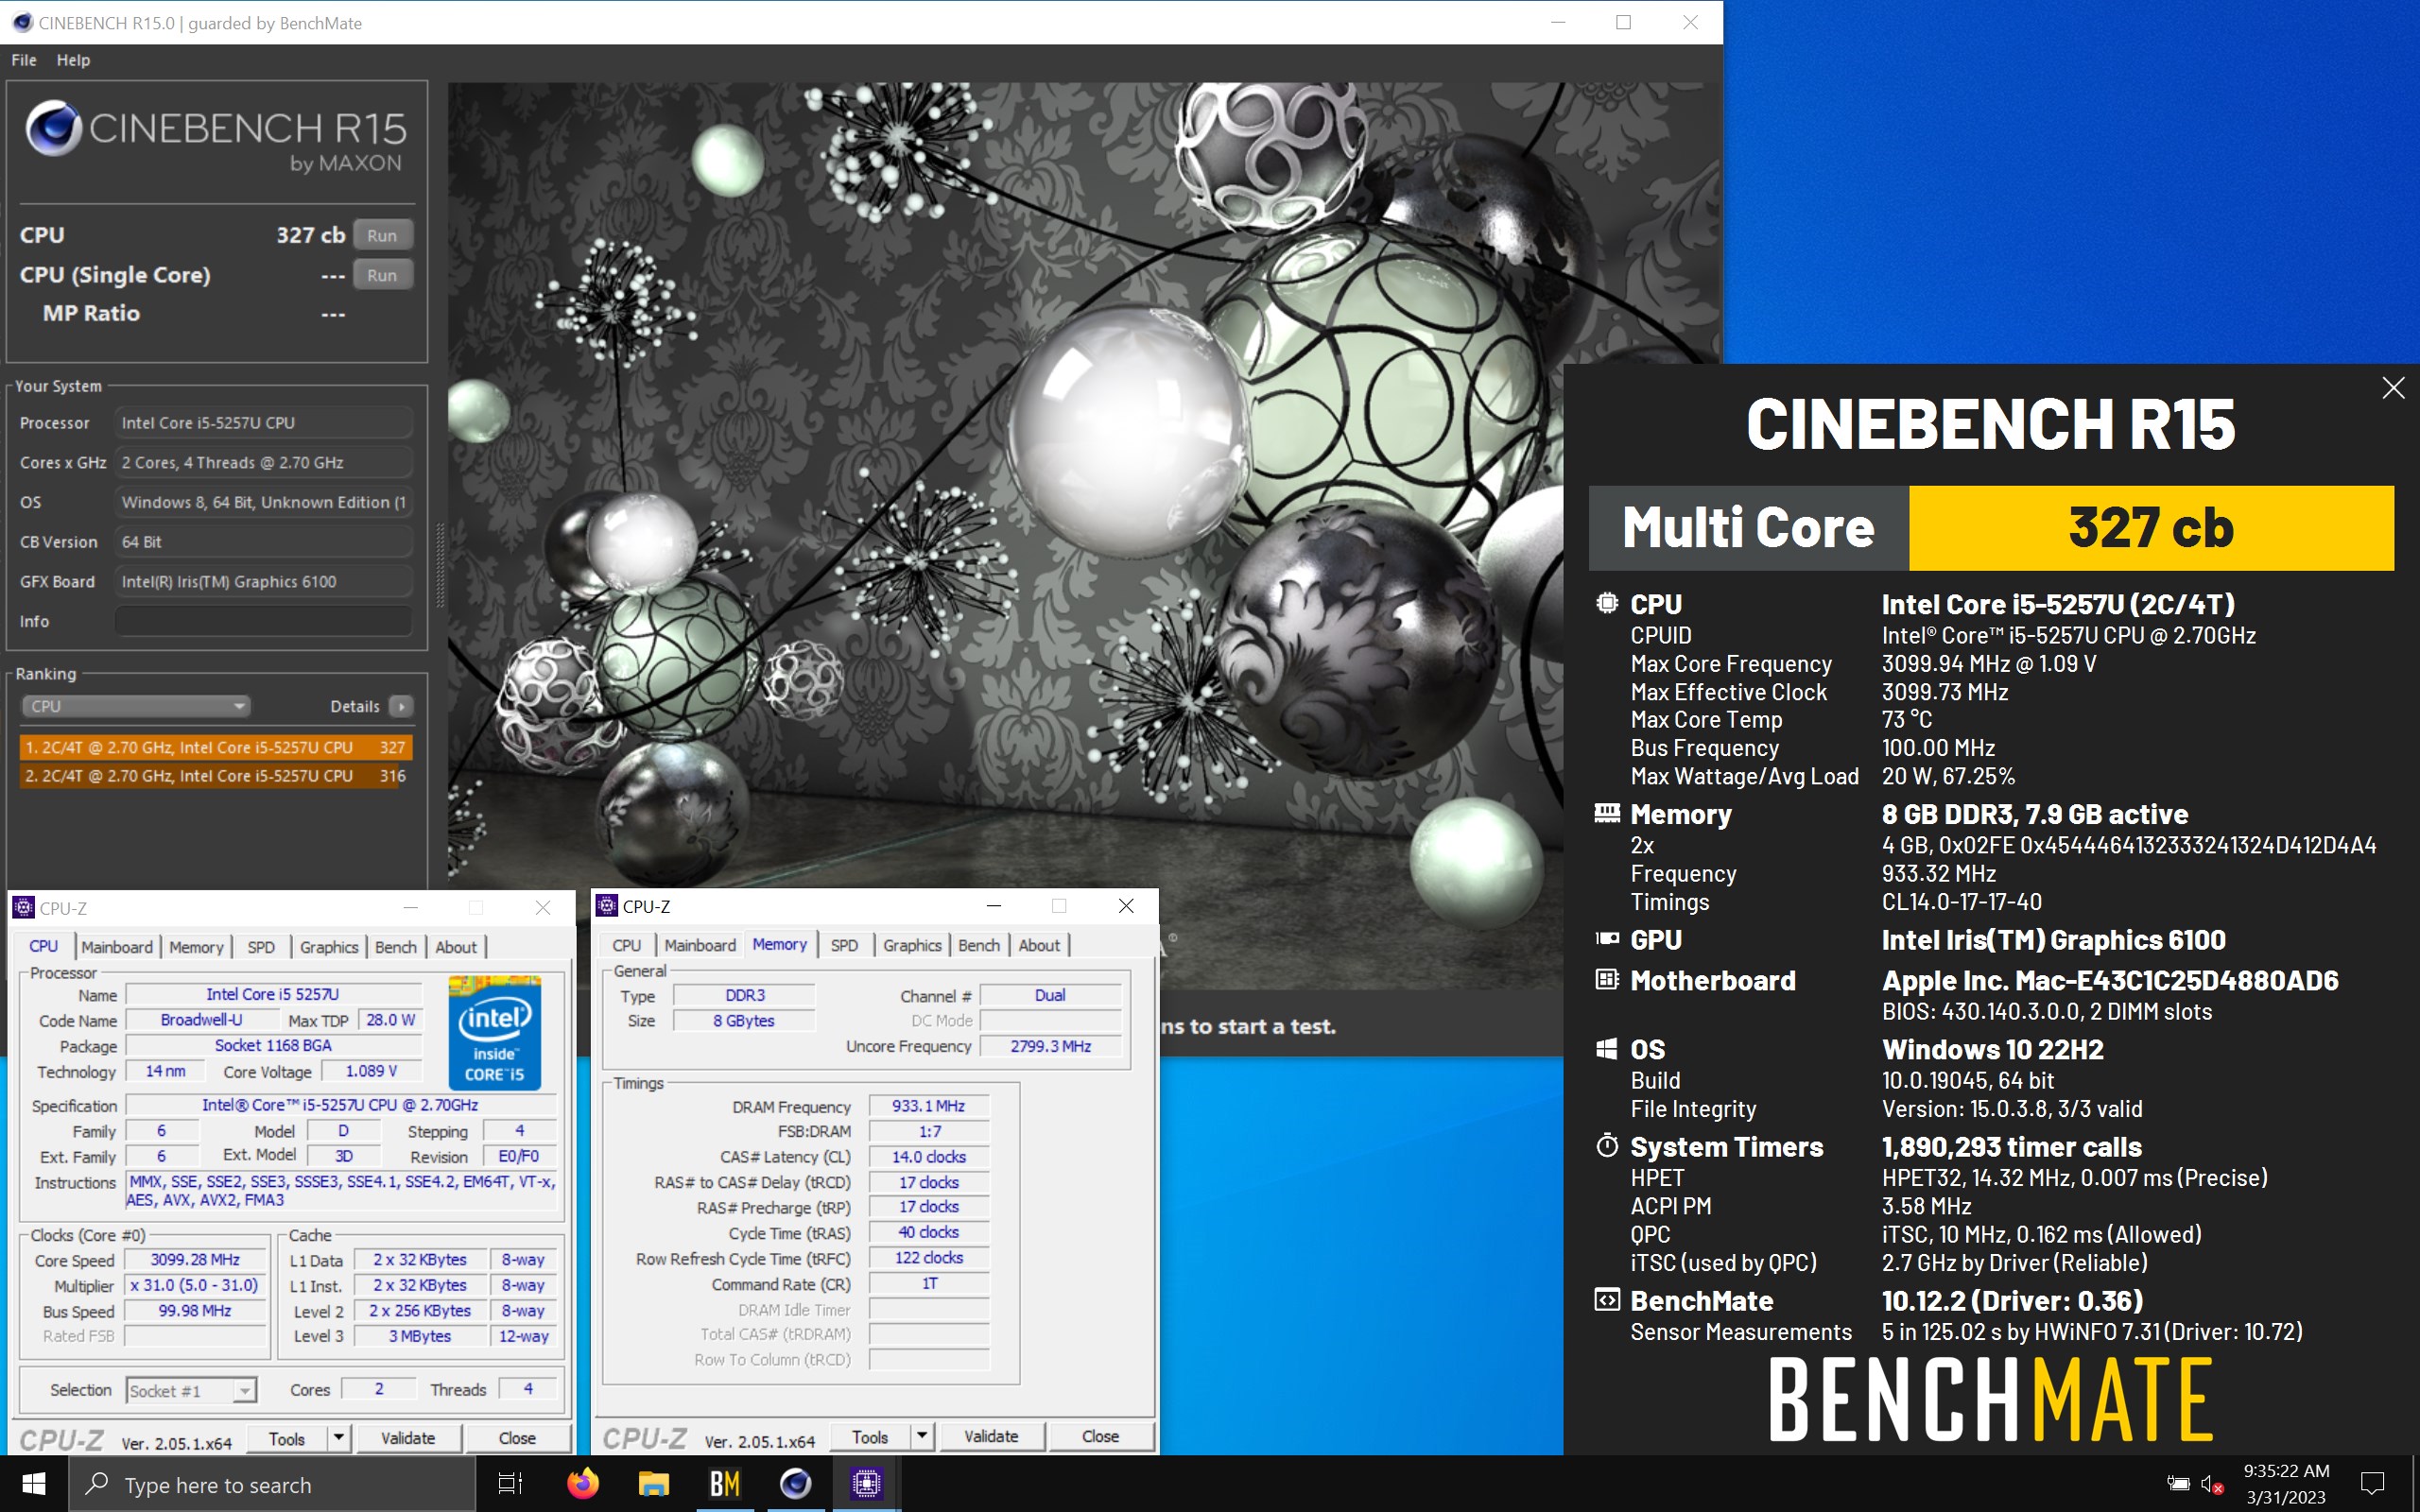The image size is (2420, 1512).
Task: Open the Cinebench Help menu
Action: pos(73,60)
